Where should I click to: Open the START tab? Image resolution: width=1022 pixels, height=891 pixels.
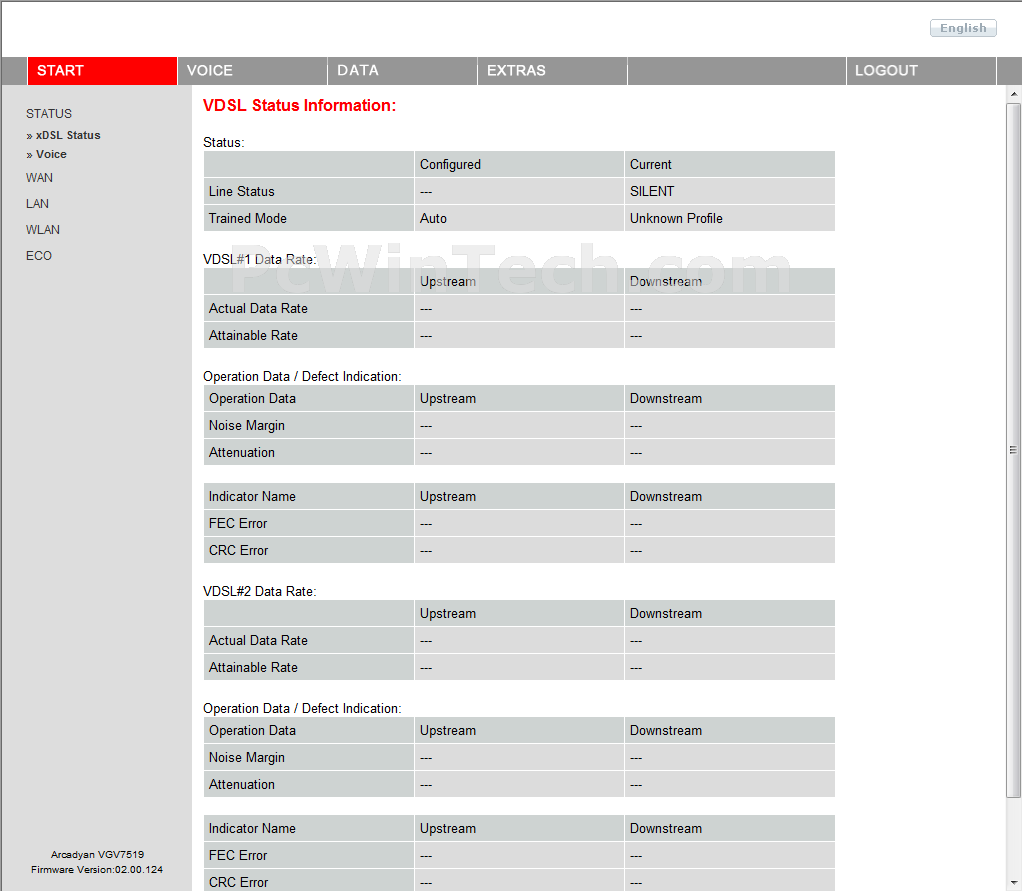pos(102,70)
